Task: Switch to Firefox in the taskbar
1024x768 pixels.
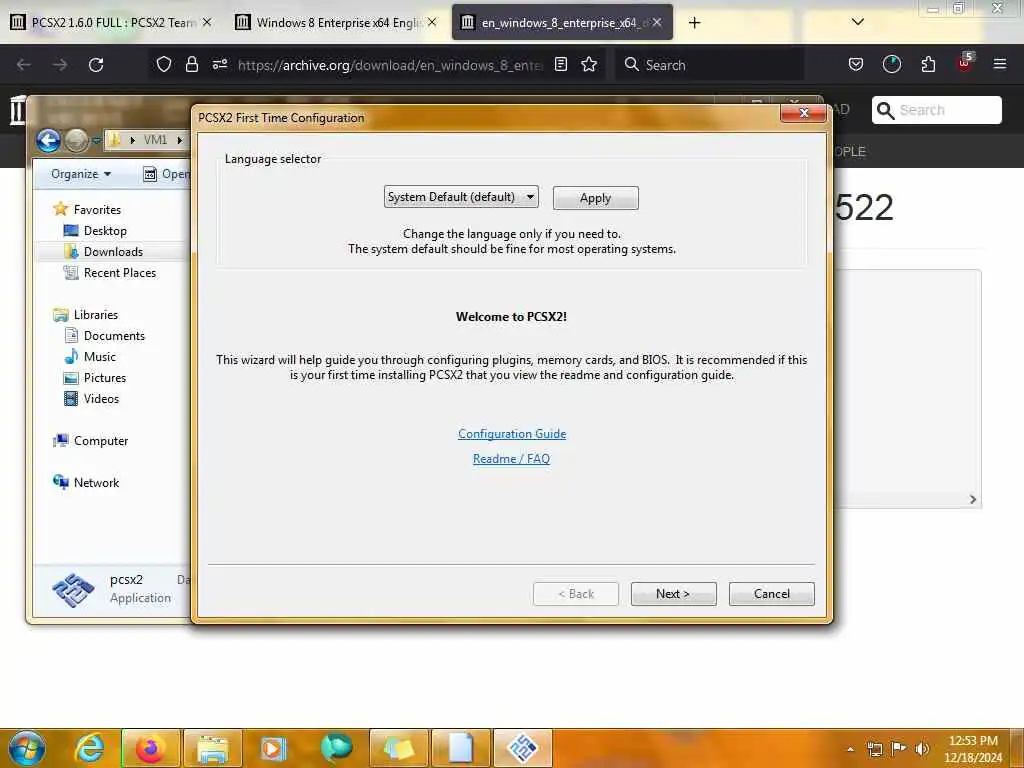Action: [x=152, y=748]
